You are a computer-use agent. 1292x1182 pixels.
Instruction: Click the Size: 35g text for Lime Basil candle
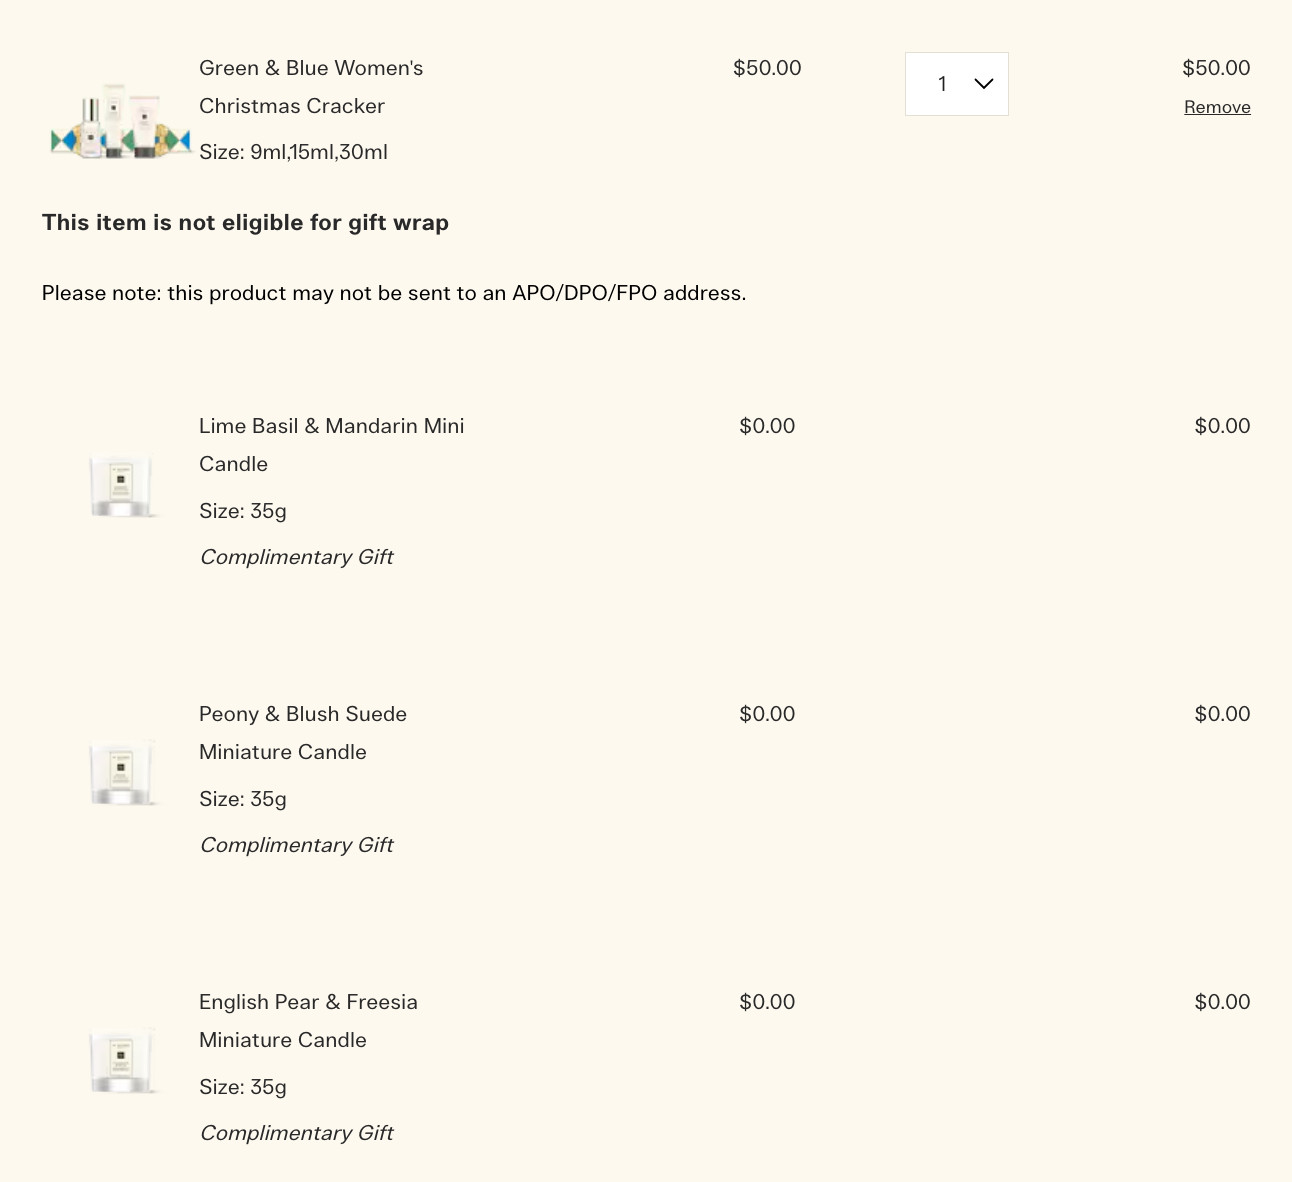[243, 511]
